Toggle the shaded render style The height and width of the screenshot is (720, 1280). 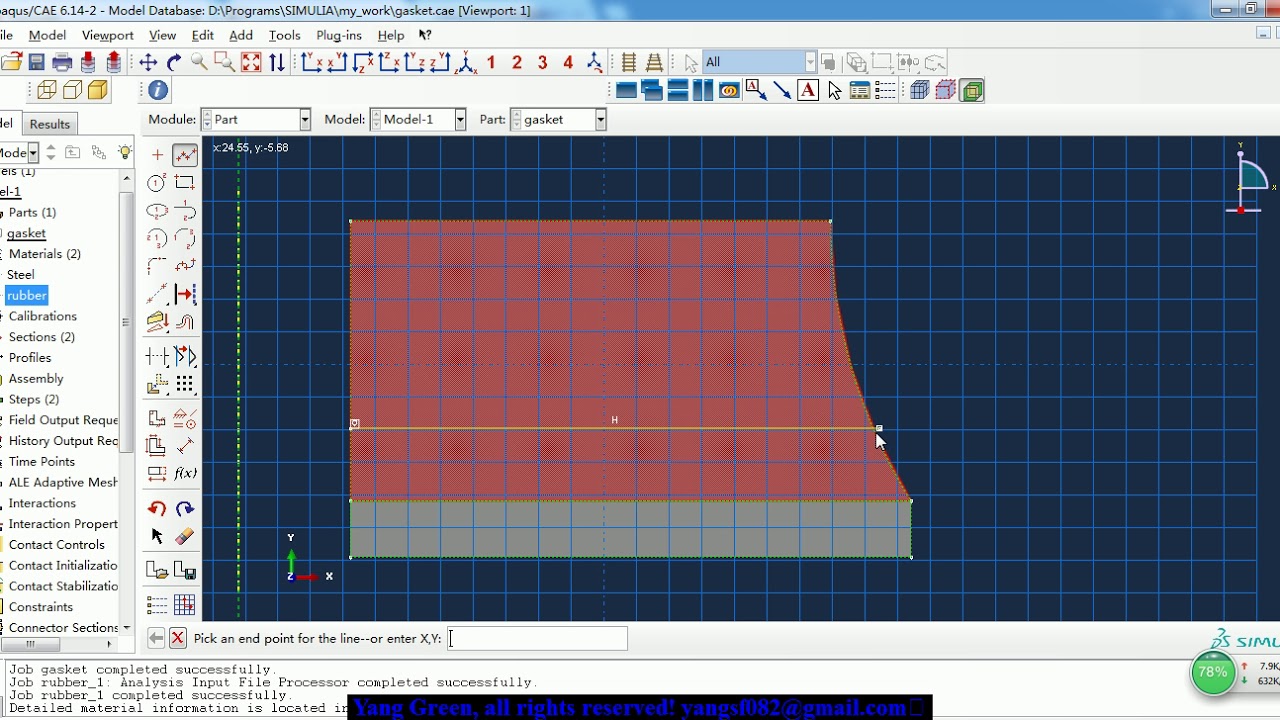tap(97, 91)
